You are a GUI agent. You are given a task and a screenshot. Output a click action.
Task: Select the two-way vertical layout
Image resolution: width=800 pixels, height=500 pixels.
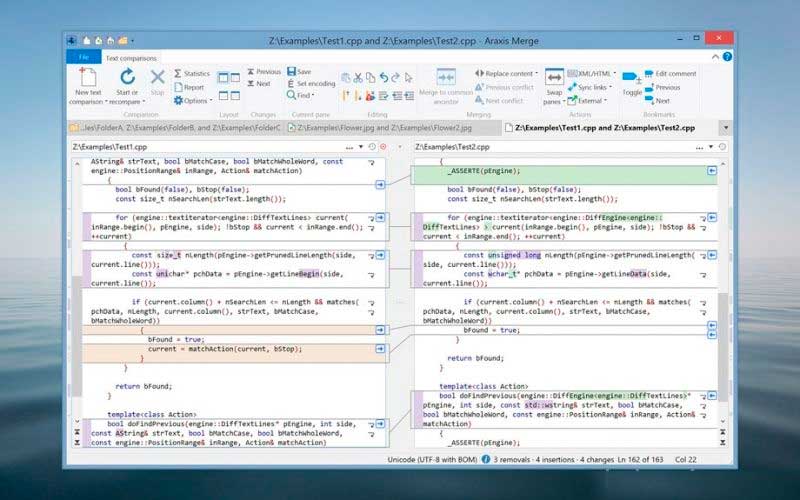pos(223,78)
